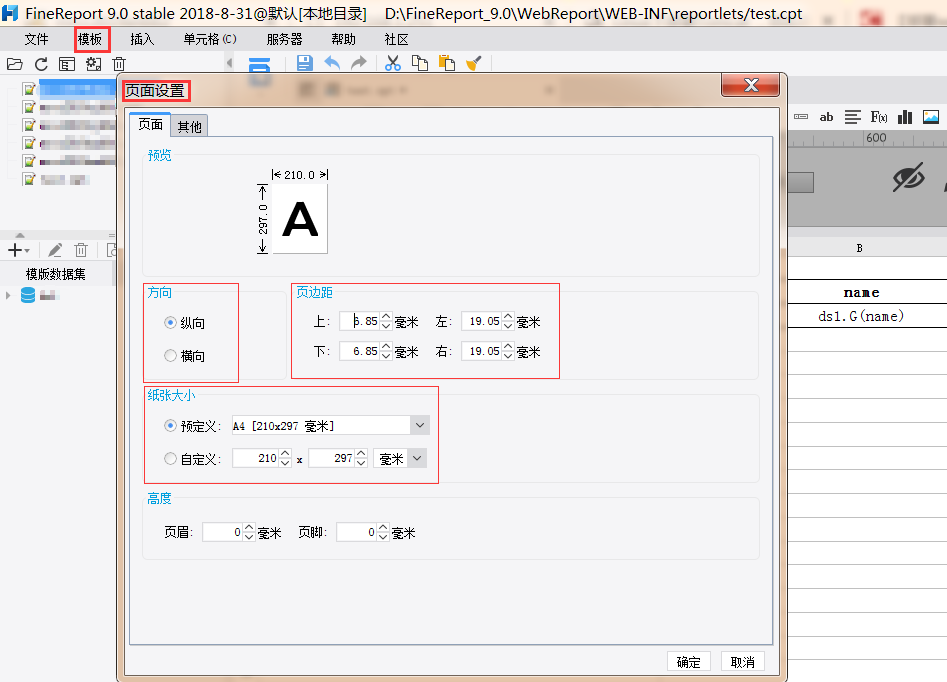Click the align lines icon at right

click(x=852, y=117)
